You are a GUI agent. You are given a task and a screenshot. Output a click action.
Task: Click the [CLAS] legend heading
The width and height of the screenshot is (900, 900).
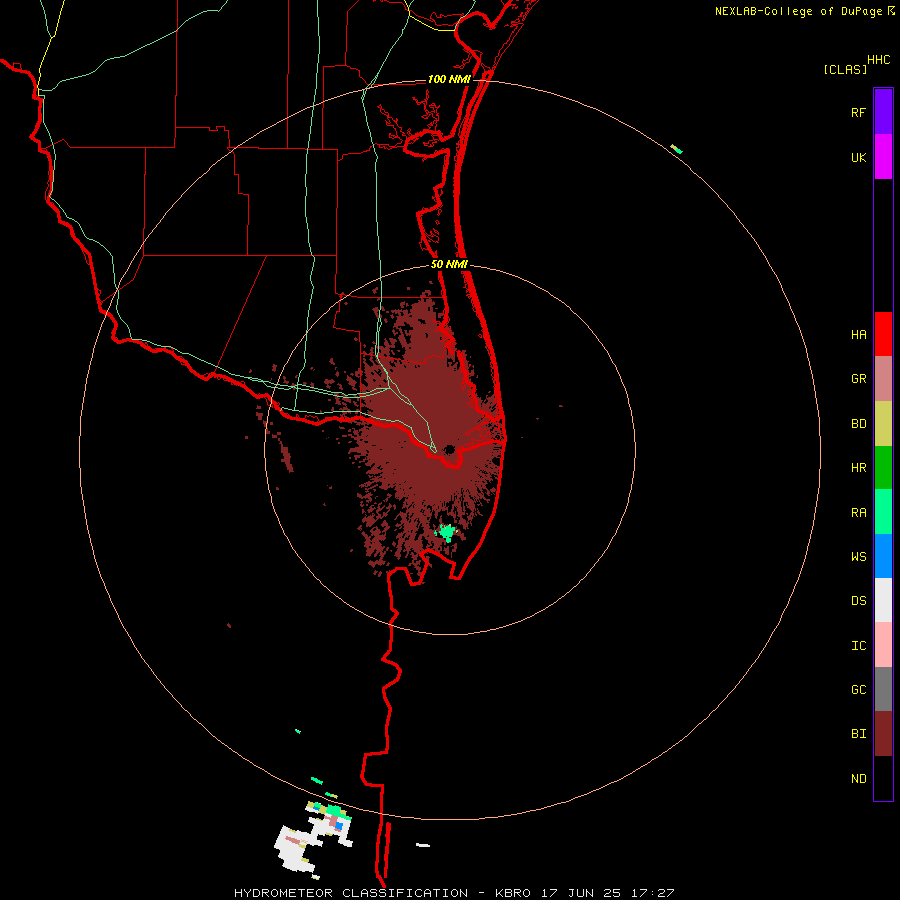(845, 69)
